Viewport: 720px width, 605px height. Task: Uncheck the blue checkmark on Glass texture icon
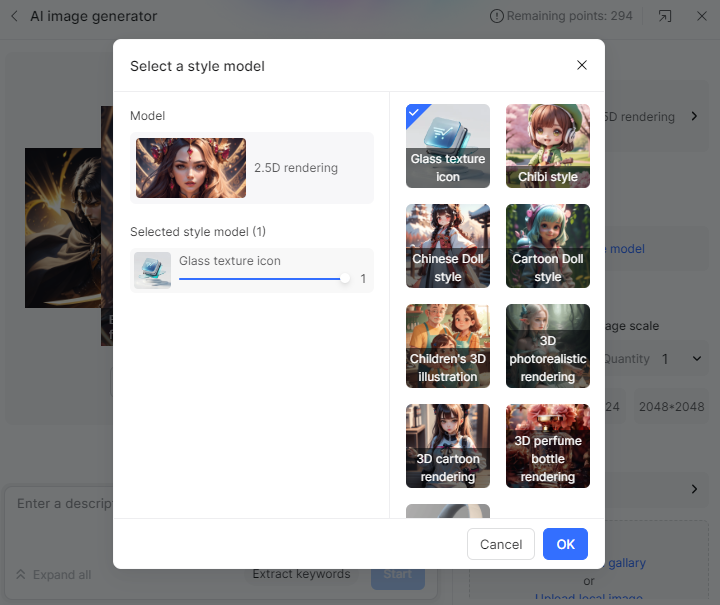[x=414, y=112]
